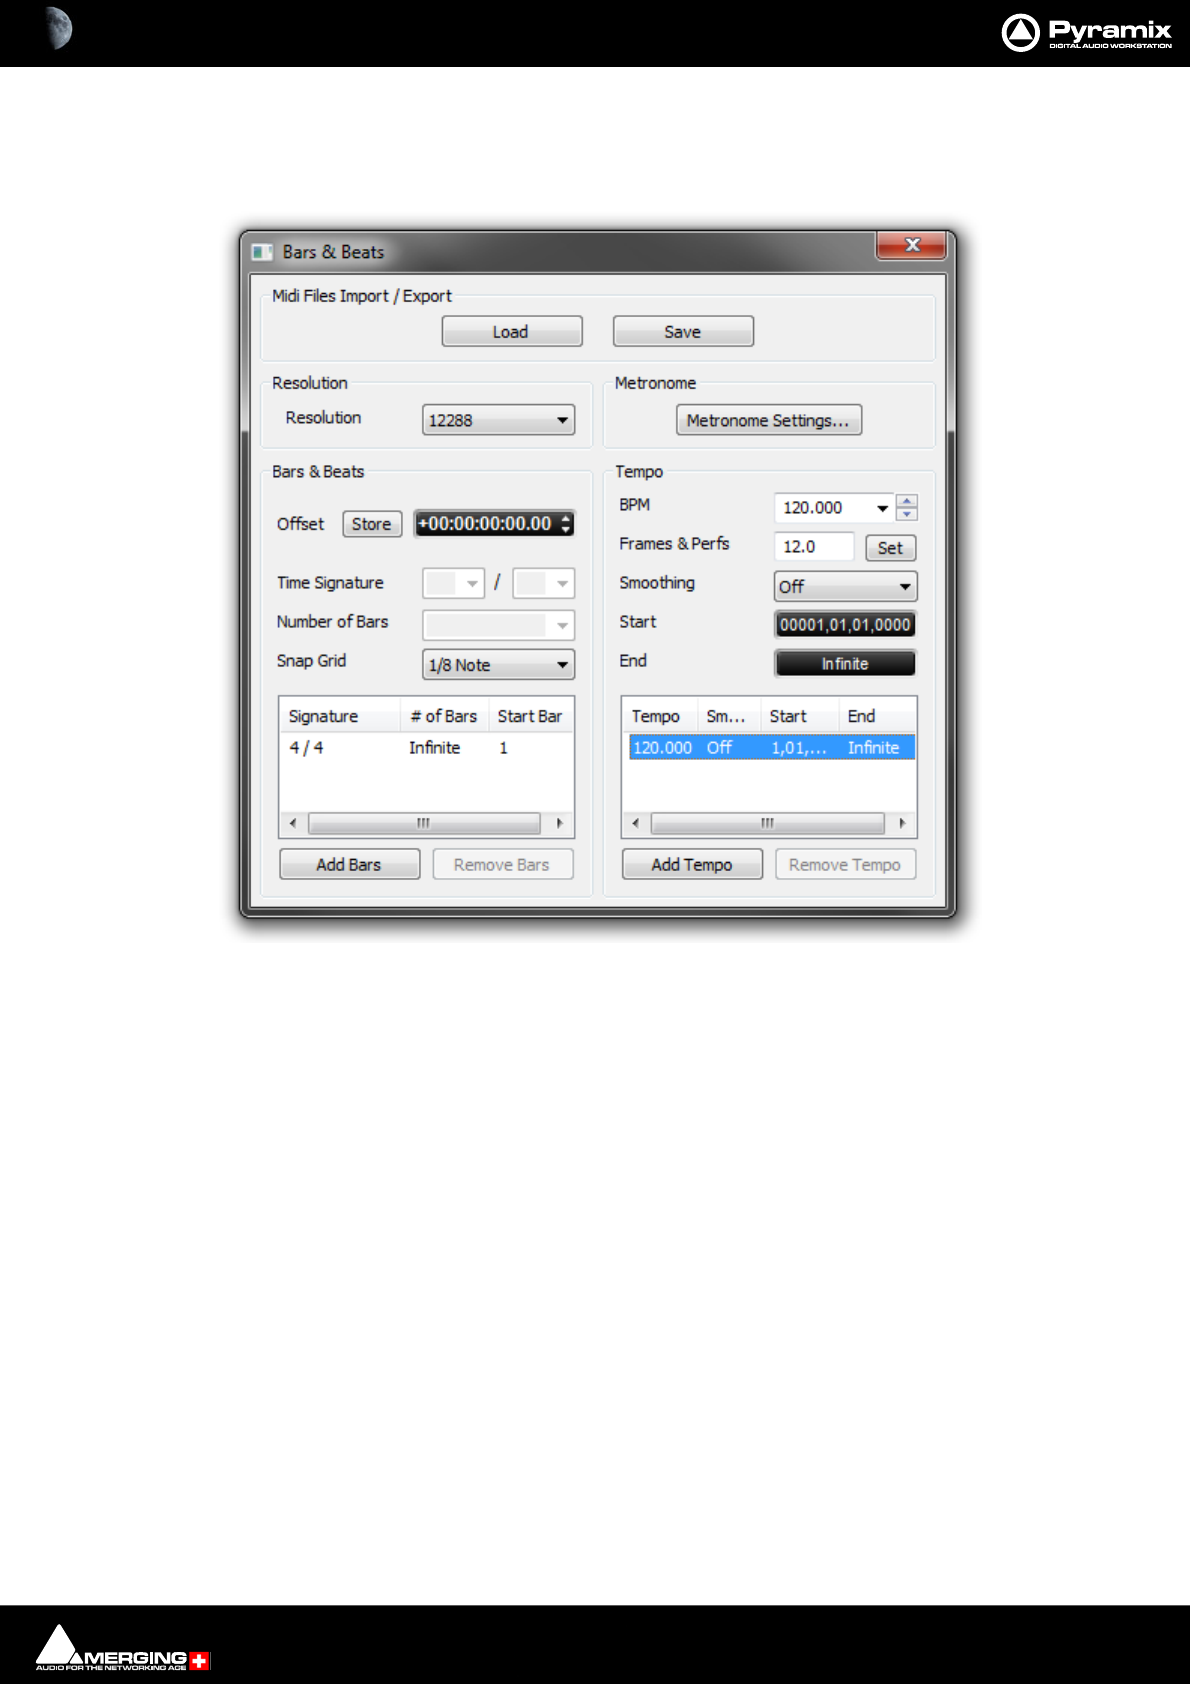Click the Frames & Perfs value field
Screen dimensions: 1190x1684
[x=814, y=547]
